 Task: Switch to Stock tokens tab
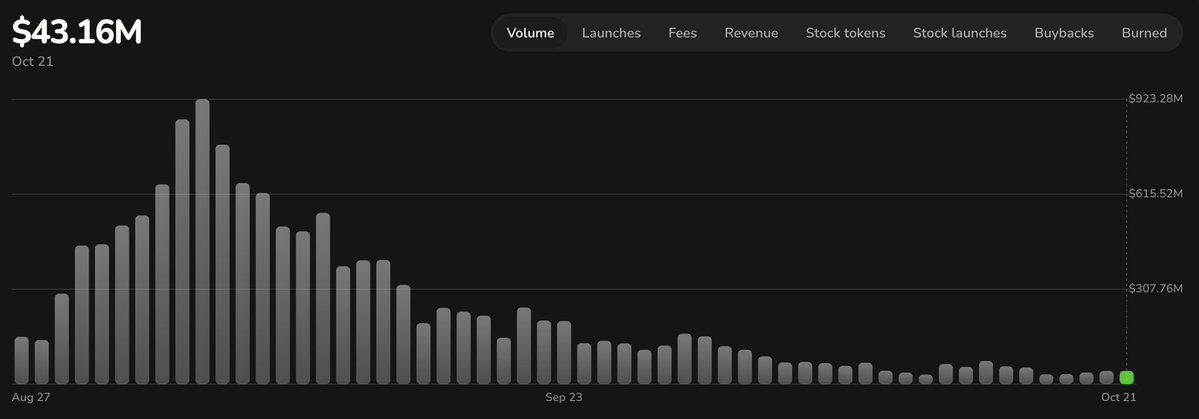click(x=845, y=33)
